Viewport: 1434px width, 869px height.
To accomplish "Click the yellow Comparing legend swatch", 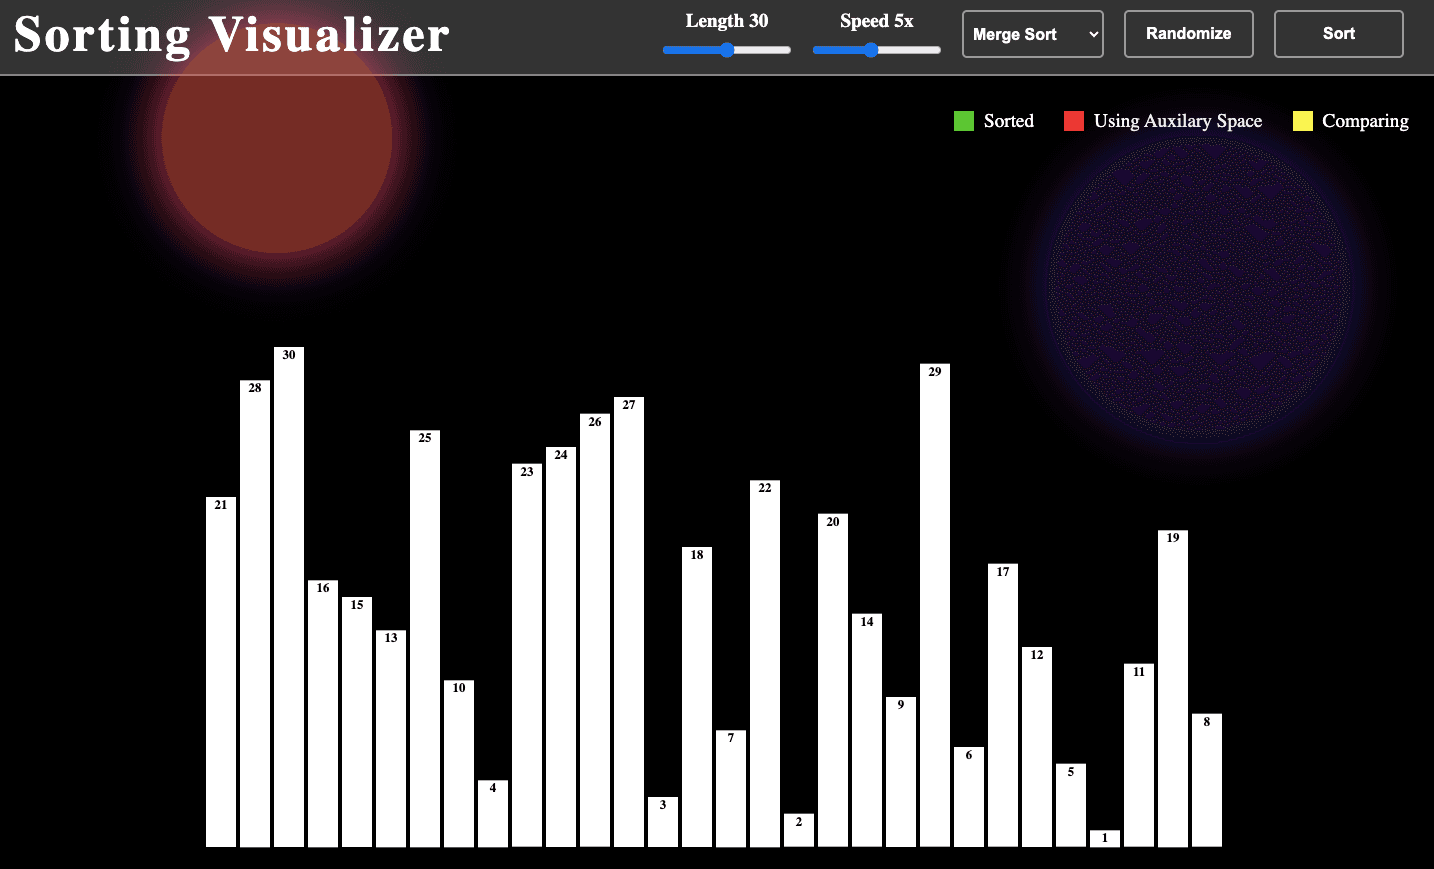I will [1303, 121].
